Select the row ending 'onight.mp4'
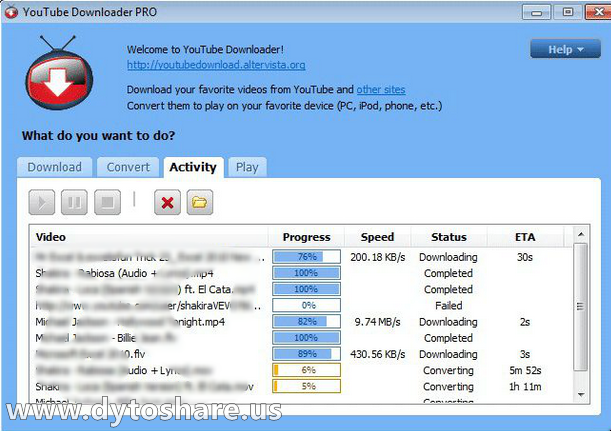The width and height of the screenshot is (611, 431). (302, 322)
